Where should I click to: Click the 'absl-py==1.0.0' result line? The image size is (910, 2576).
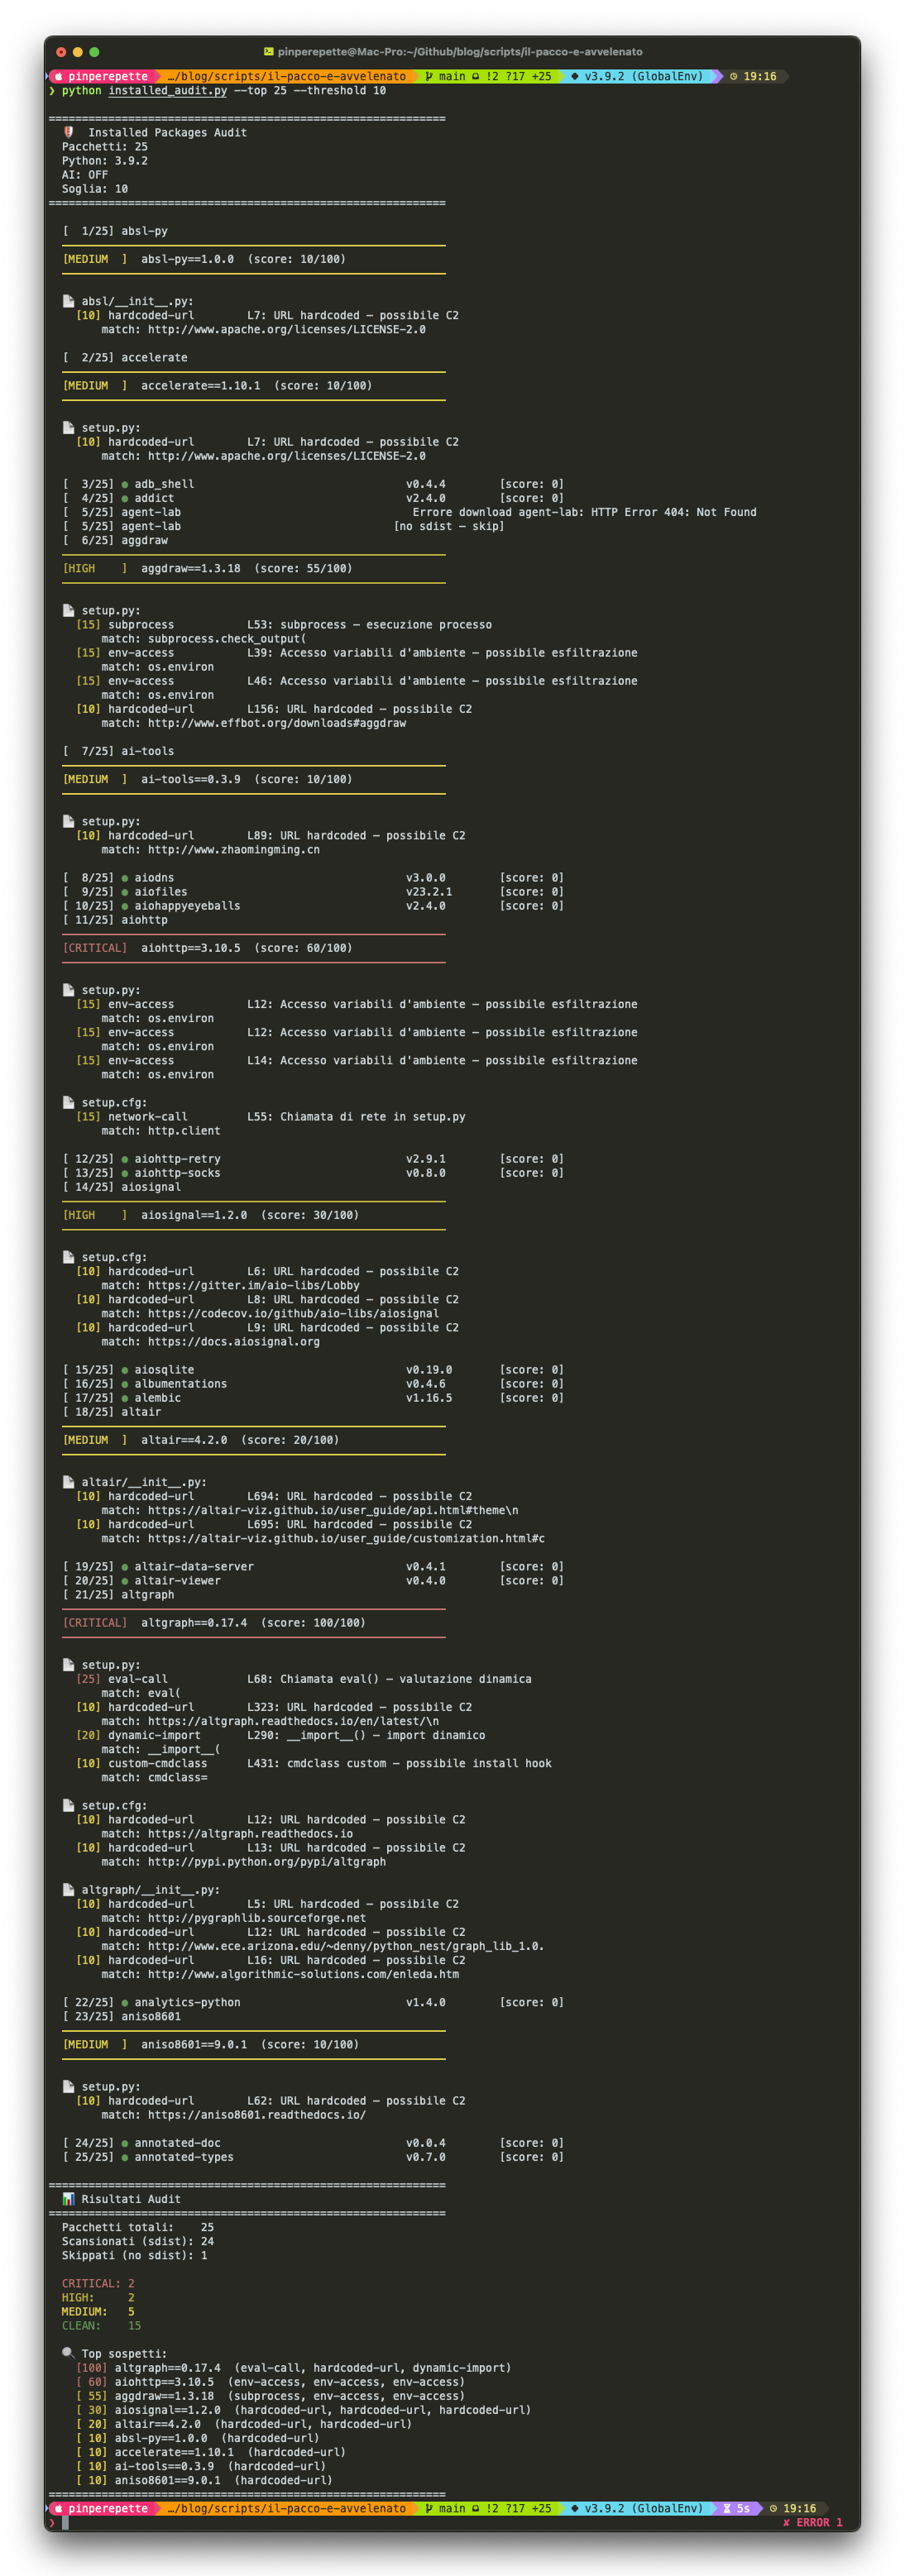coord(204,259)
